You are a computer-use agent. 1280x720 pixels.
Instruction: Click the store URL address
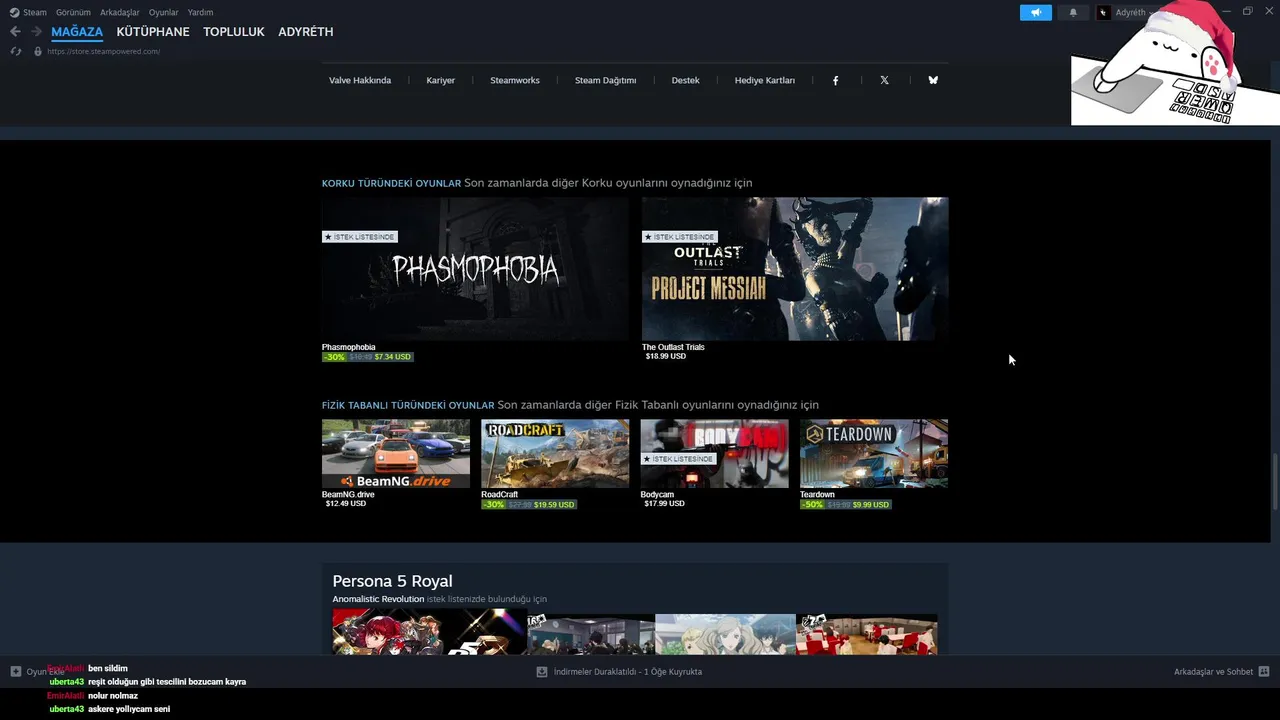tap(104, 51)
